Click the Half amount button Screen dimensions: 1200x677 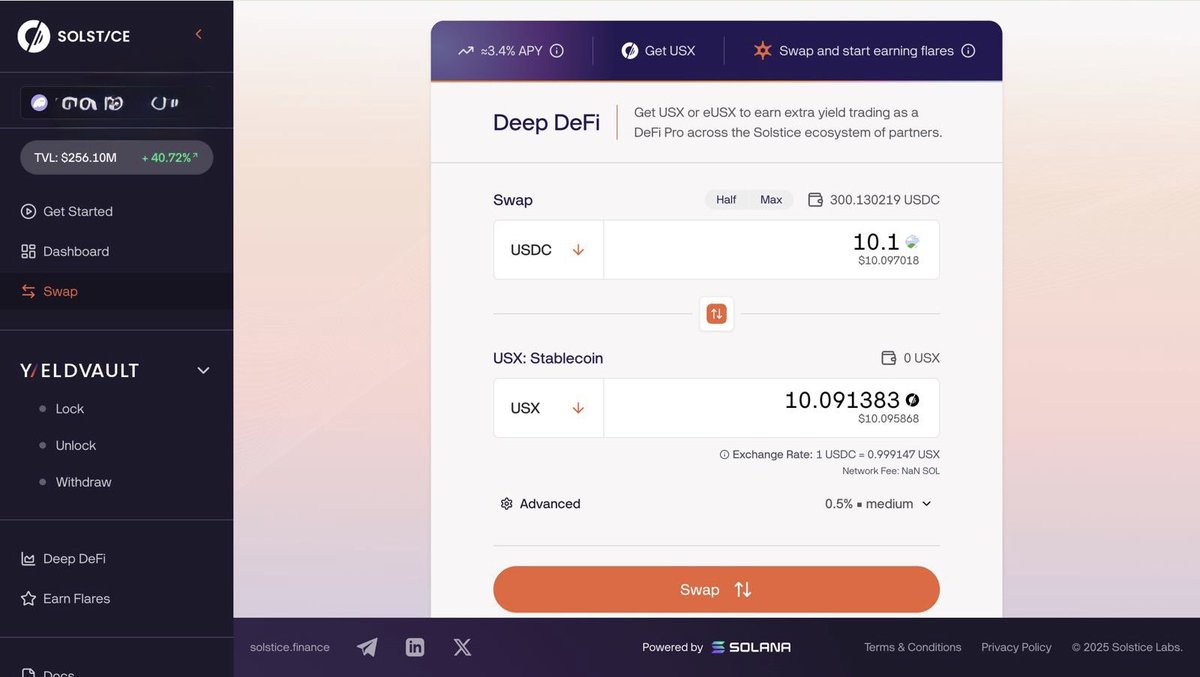pos(726,200)
